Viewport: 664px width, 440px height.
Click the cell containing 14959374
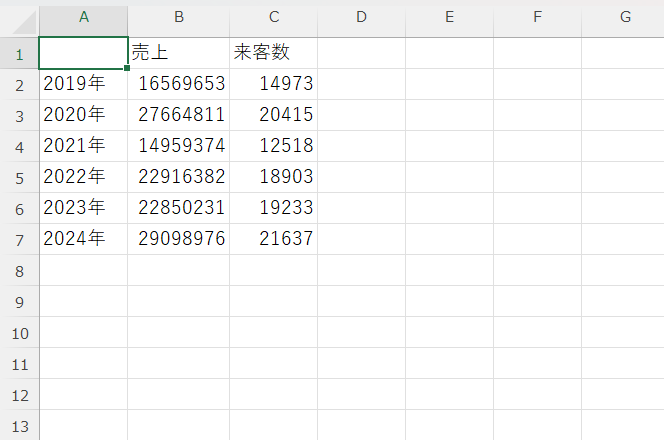point(179,146)
